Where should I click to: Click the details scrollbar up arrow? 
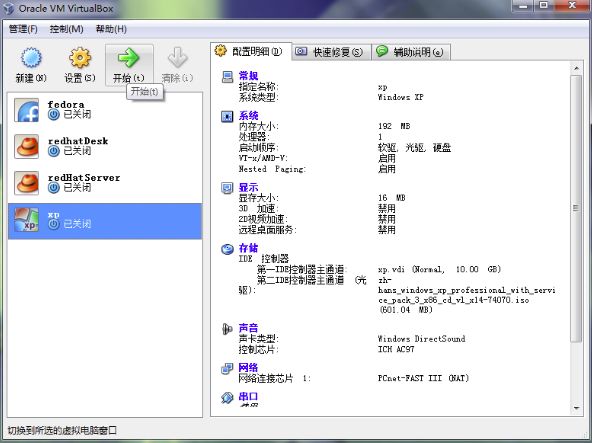tap(576, 68)
